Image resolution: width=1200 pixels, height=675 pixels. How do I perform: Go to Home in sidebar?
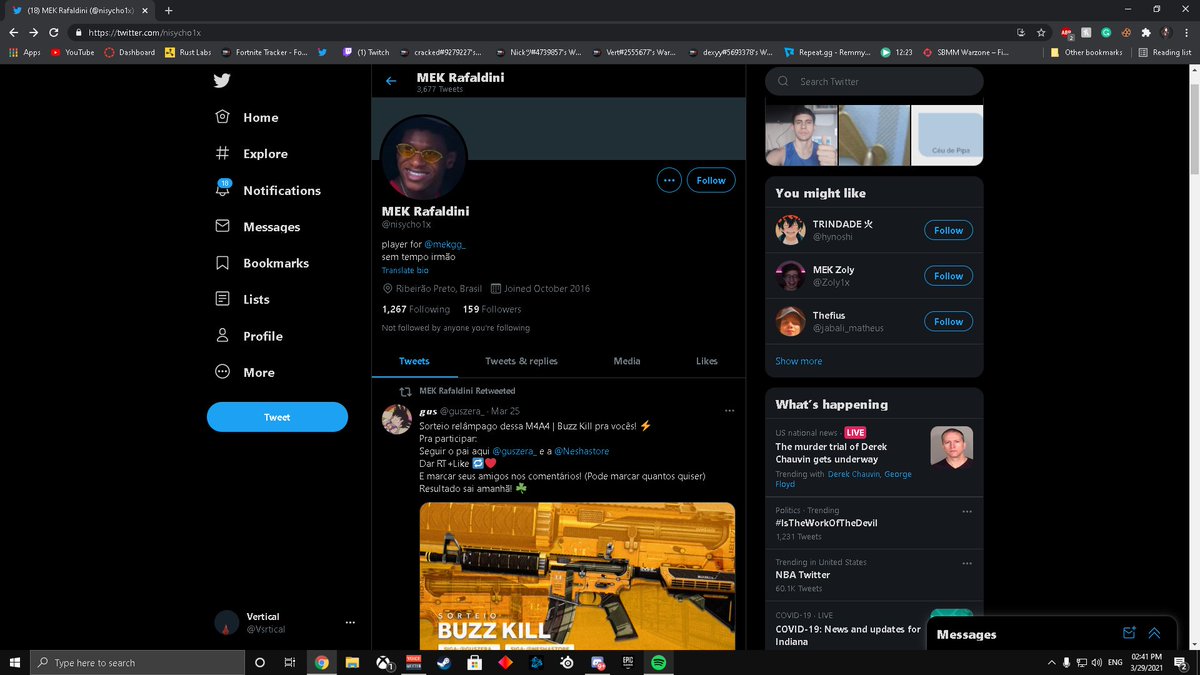247,117
